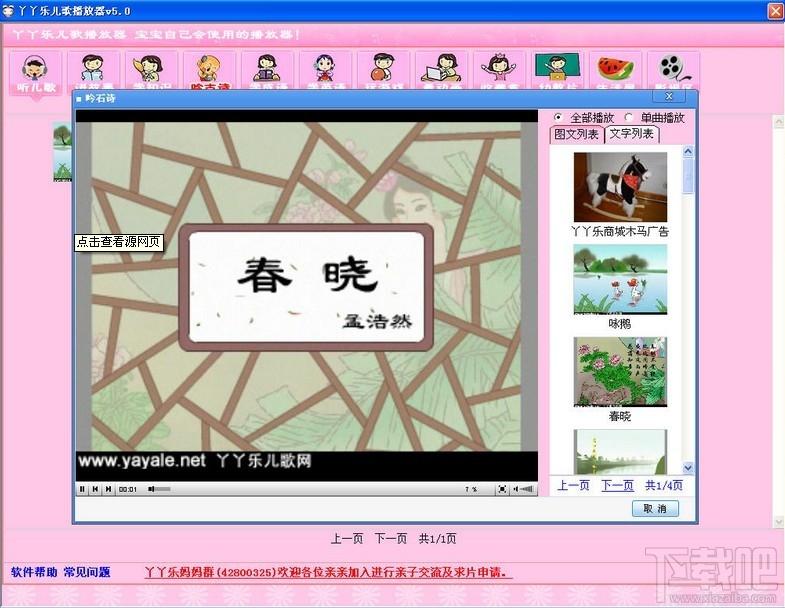Open the girl in traditional dress category
This screenshot has width=785, height=608.
pyautogui.click(x=326, y=71)
